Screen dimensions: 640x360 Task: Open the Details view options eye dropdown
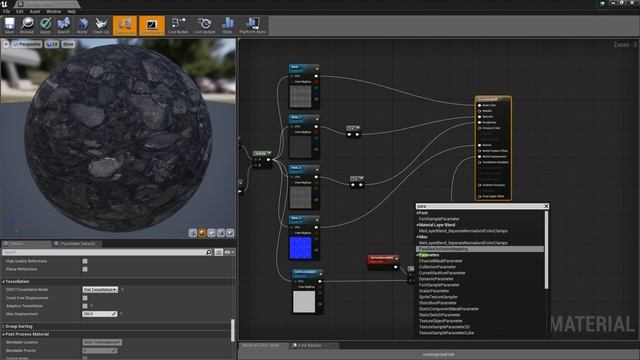(229, 252)
